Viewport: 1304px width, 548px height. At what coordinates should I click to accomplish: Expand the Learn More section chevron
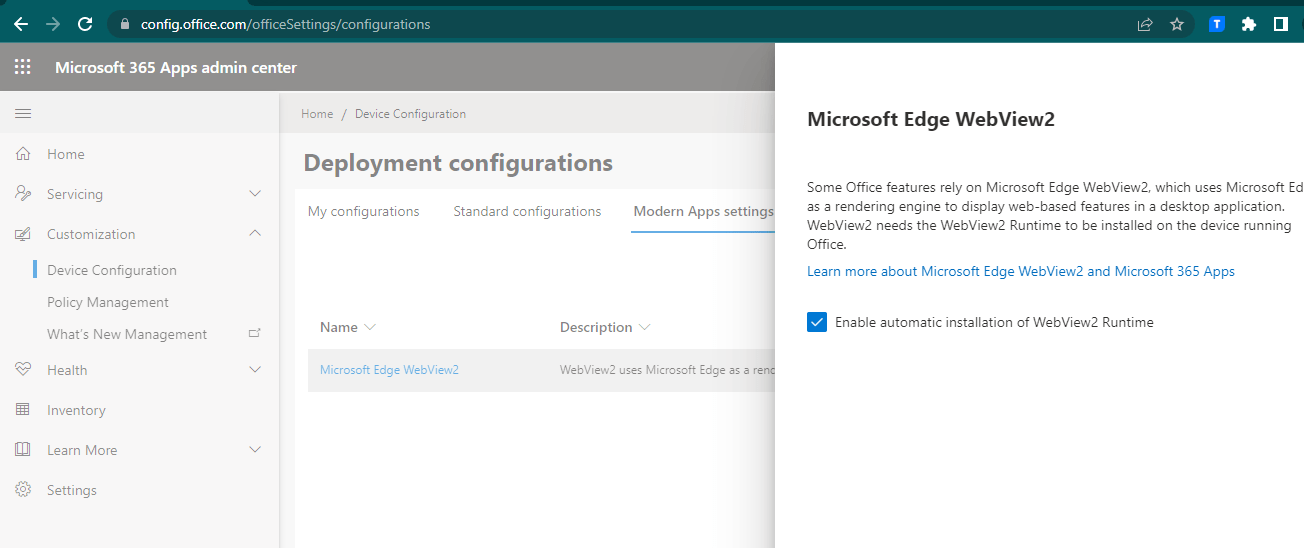[x=255, y=450]
